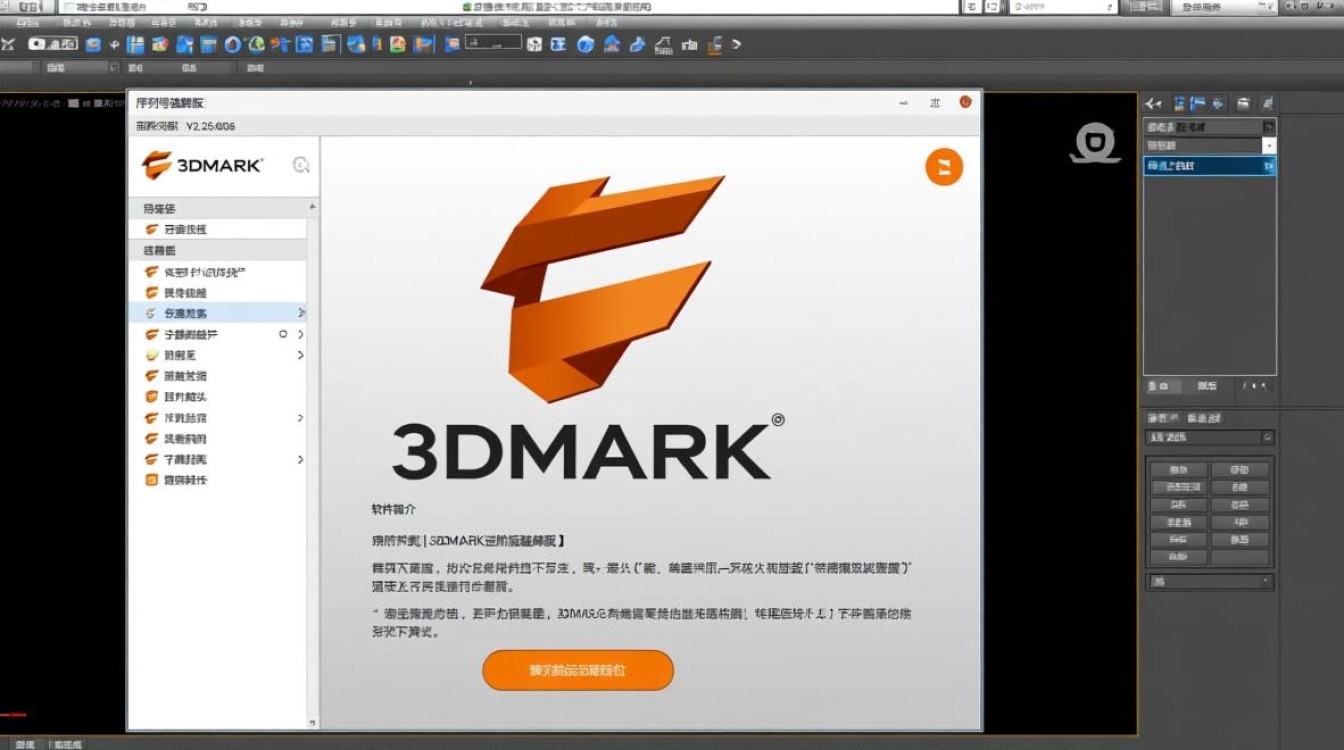1344x750 pixels.
Task: Open the dropdown arrow in the right panel list header
Action: 1269,127
